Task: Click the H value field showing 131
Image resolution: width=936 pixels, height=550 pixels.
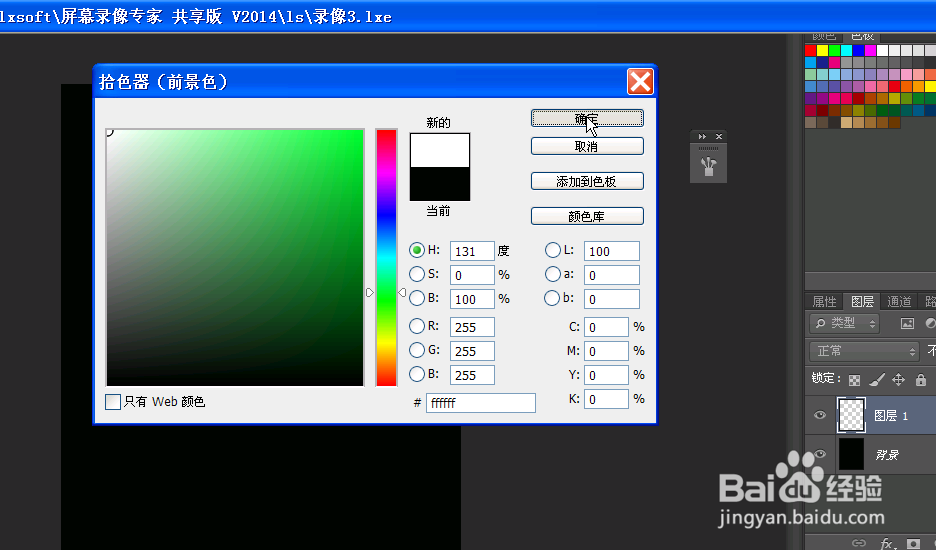Action: tap(472, 251)
